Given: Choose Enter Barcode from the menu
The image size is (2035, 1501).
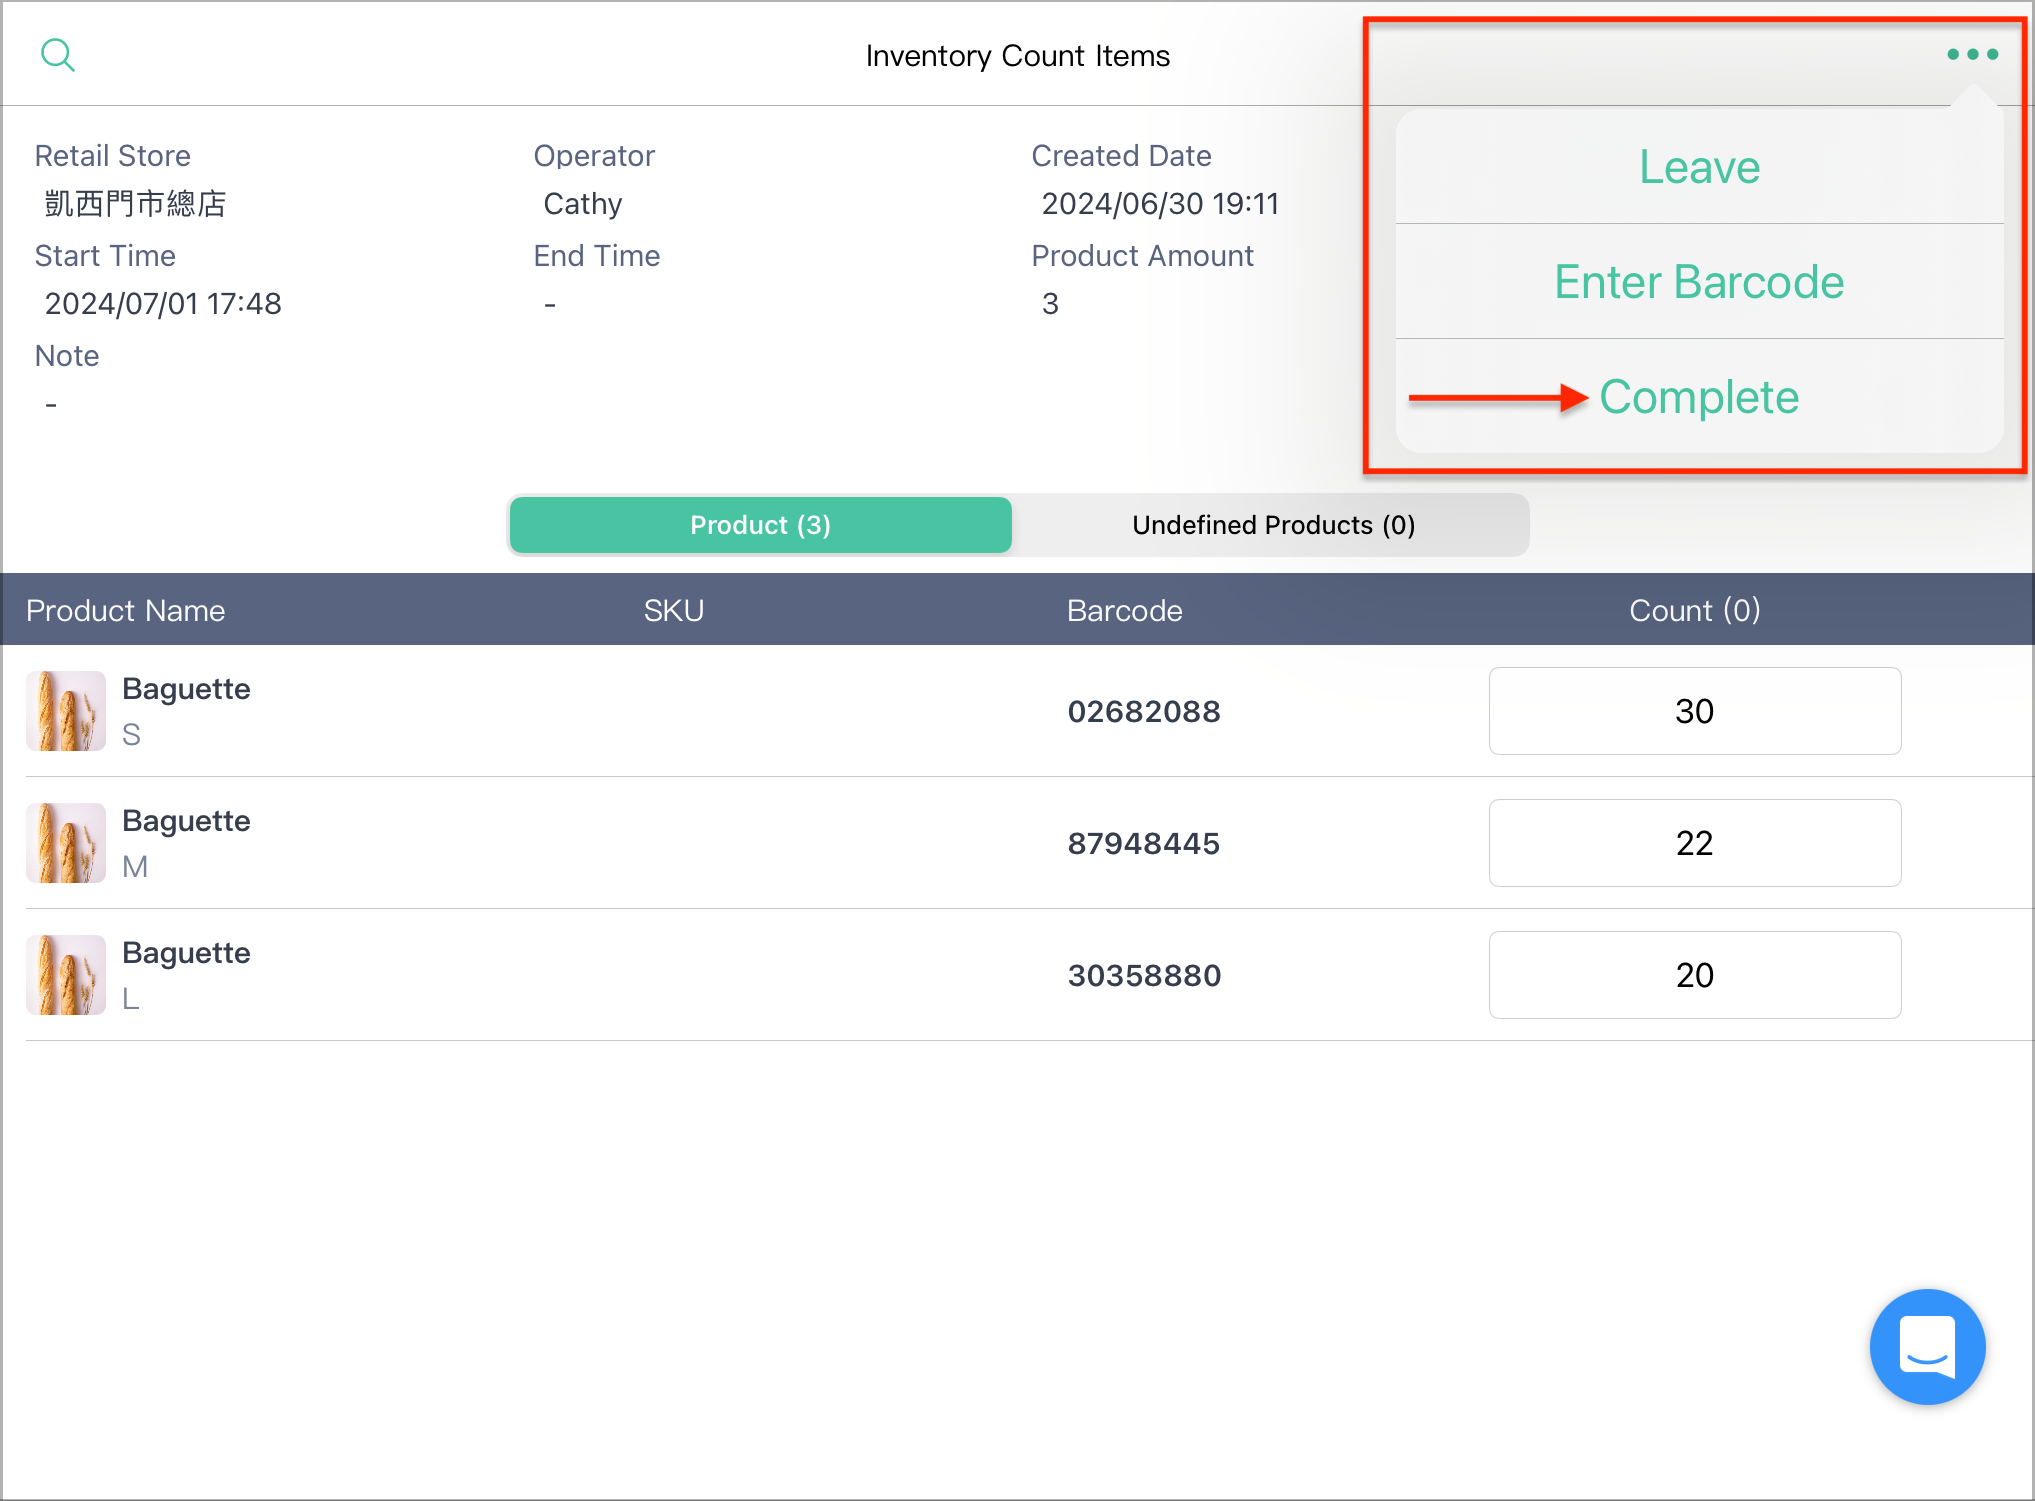Looking at the screenshot, I should [1699, 282].
